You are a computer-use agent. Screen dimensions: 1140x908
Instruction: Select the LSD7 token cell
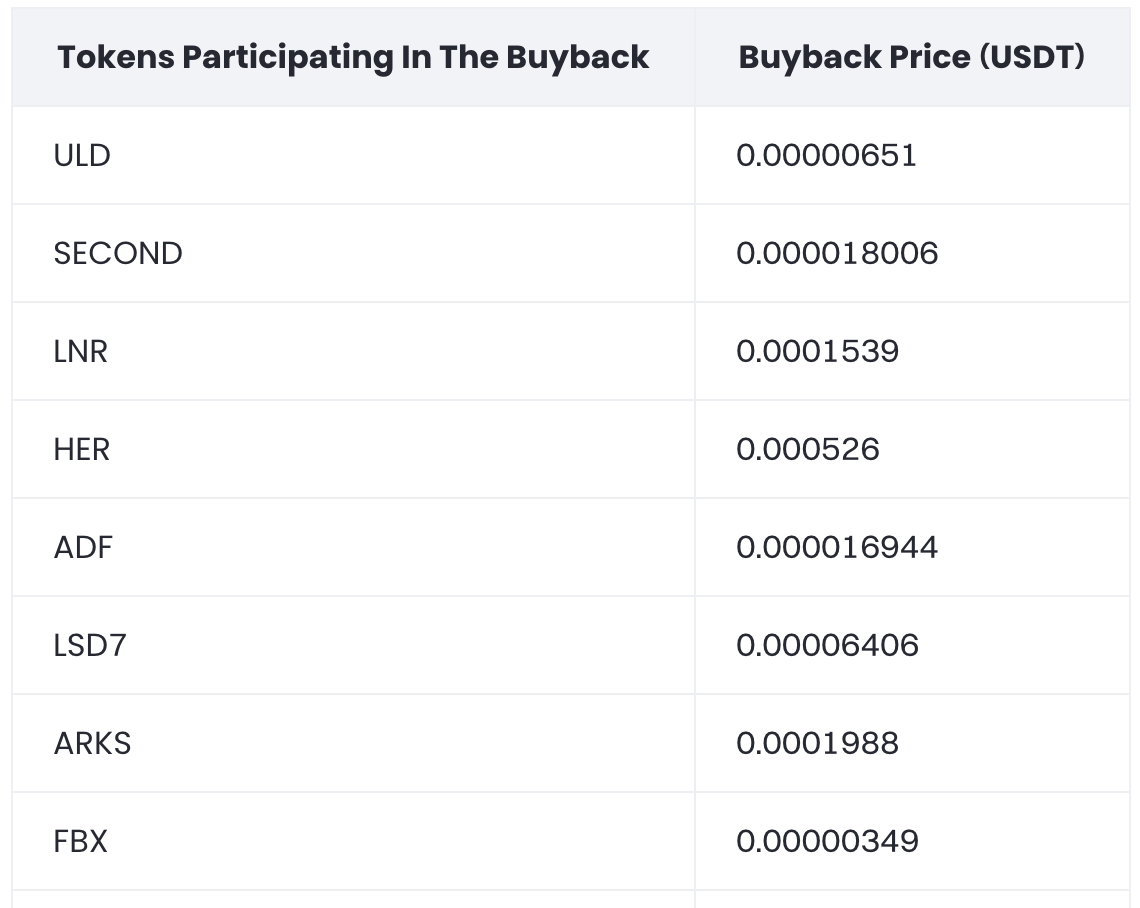coord(90,646)
